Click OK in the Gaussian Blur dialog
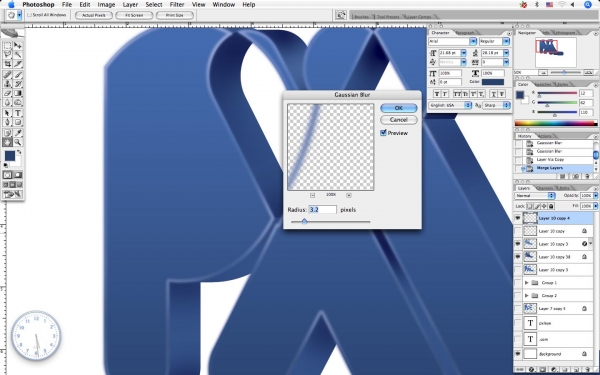The width and height of the screenshot is (600, 375). click(399, 108)
